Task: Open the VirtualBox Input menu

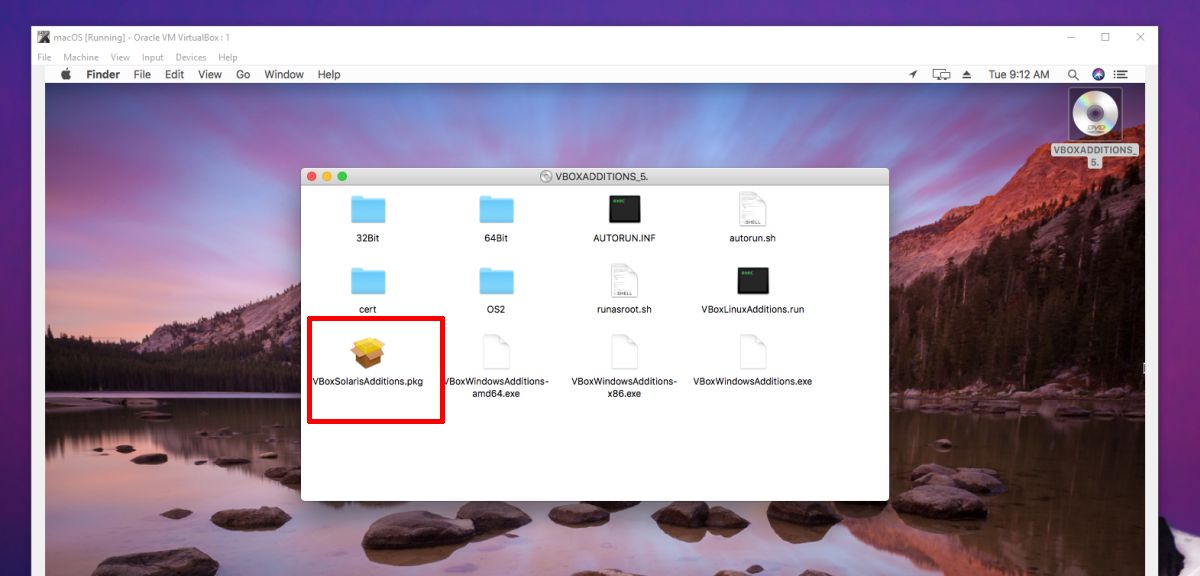Action: pyautogui.click(x=153, y=57)
